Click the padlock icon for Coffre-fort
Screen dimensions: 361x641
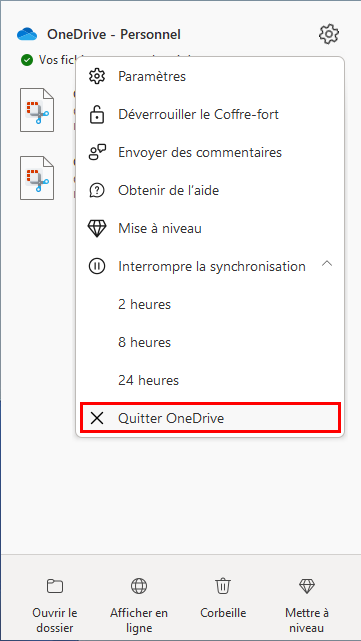[97, 114]
